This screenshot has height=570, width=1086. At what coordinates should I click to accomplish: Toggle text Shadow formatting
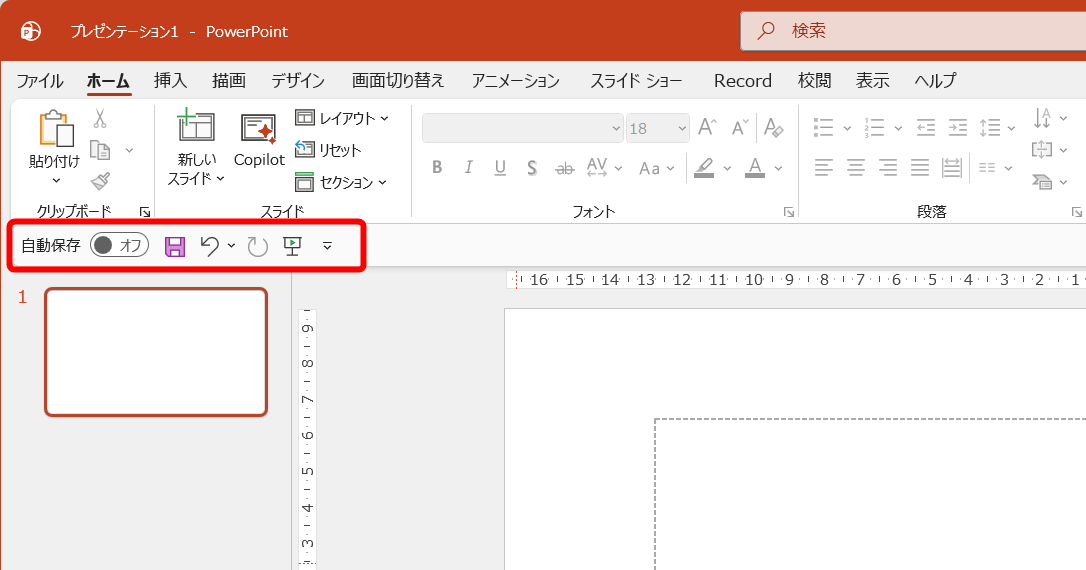[532, 168]
